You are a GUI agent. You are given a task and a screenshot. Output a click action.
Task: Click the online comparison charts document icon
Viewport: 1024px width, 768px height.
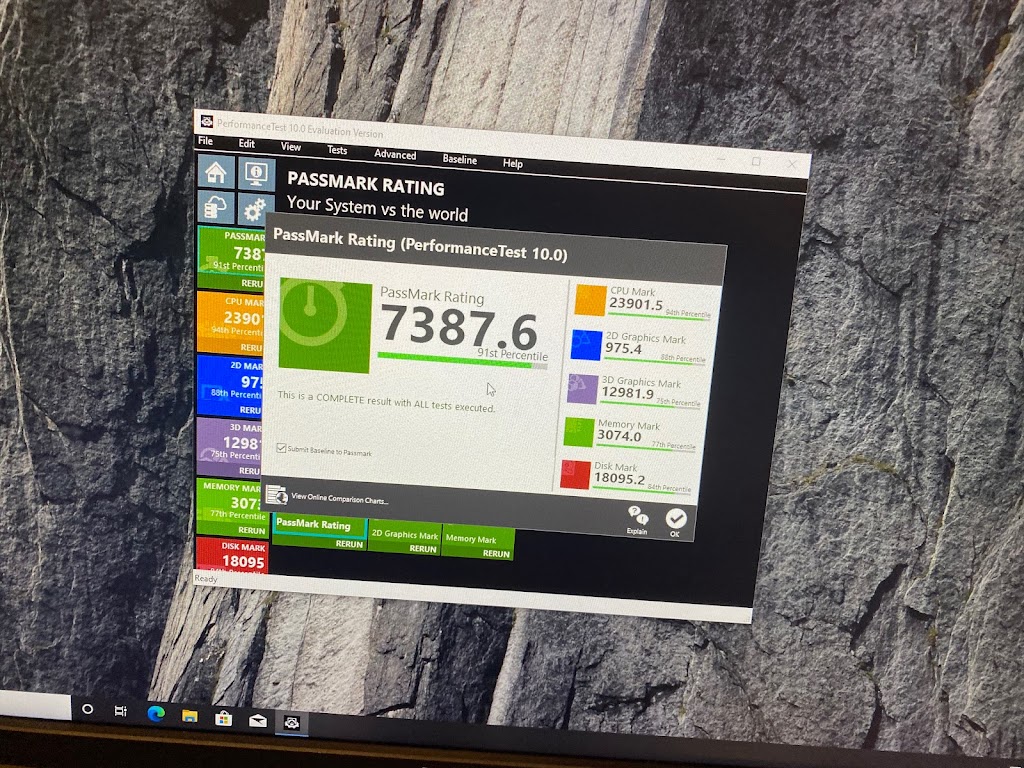click(276, 495)
